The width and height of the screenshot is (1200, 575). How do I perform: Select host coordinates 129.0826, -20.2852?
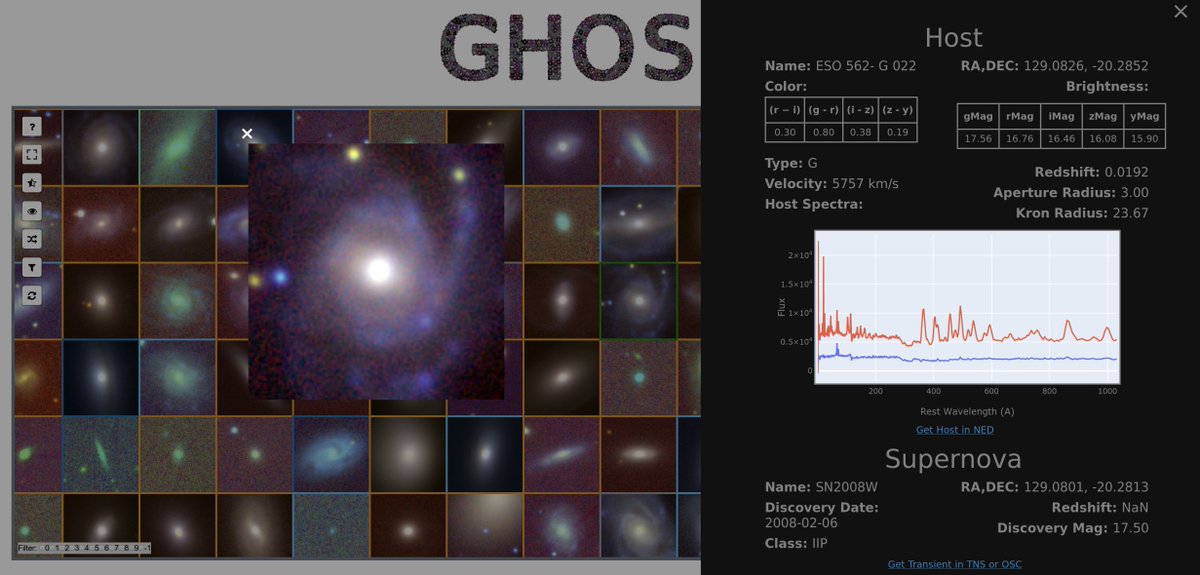(x=1086, y=66)
